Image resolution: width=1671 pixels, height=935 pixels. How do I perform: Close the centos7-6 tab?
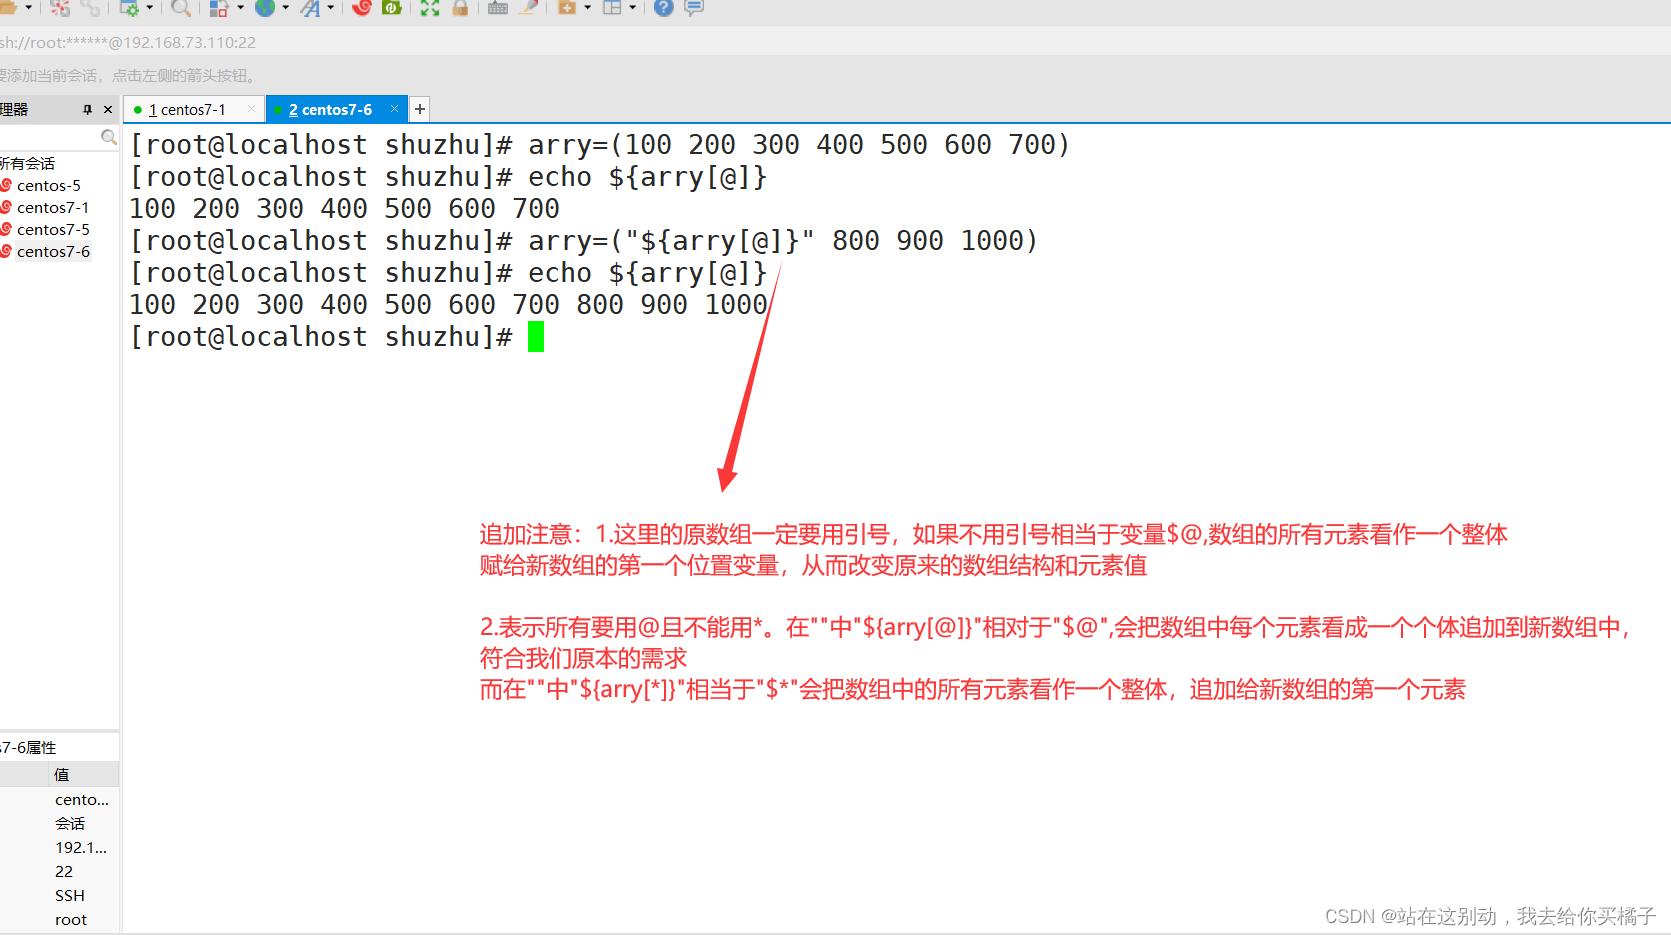coord(394,109)
